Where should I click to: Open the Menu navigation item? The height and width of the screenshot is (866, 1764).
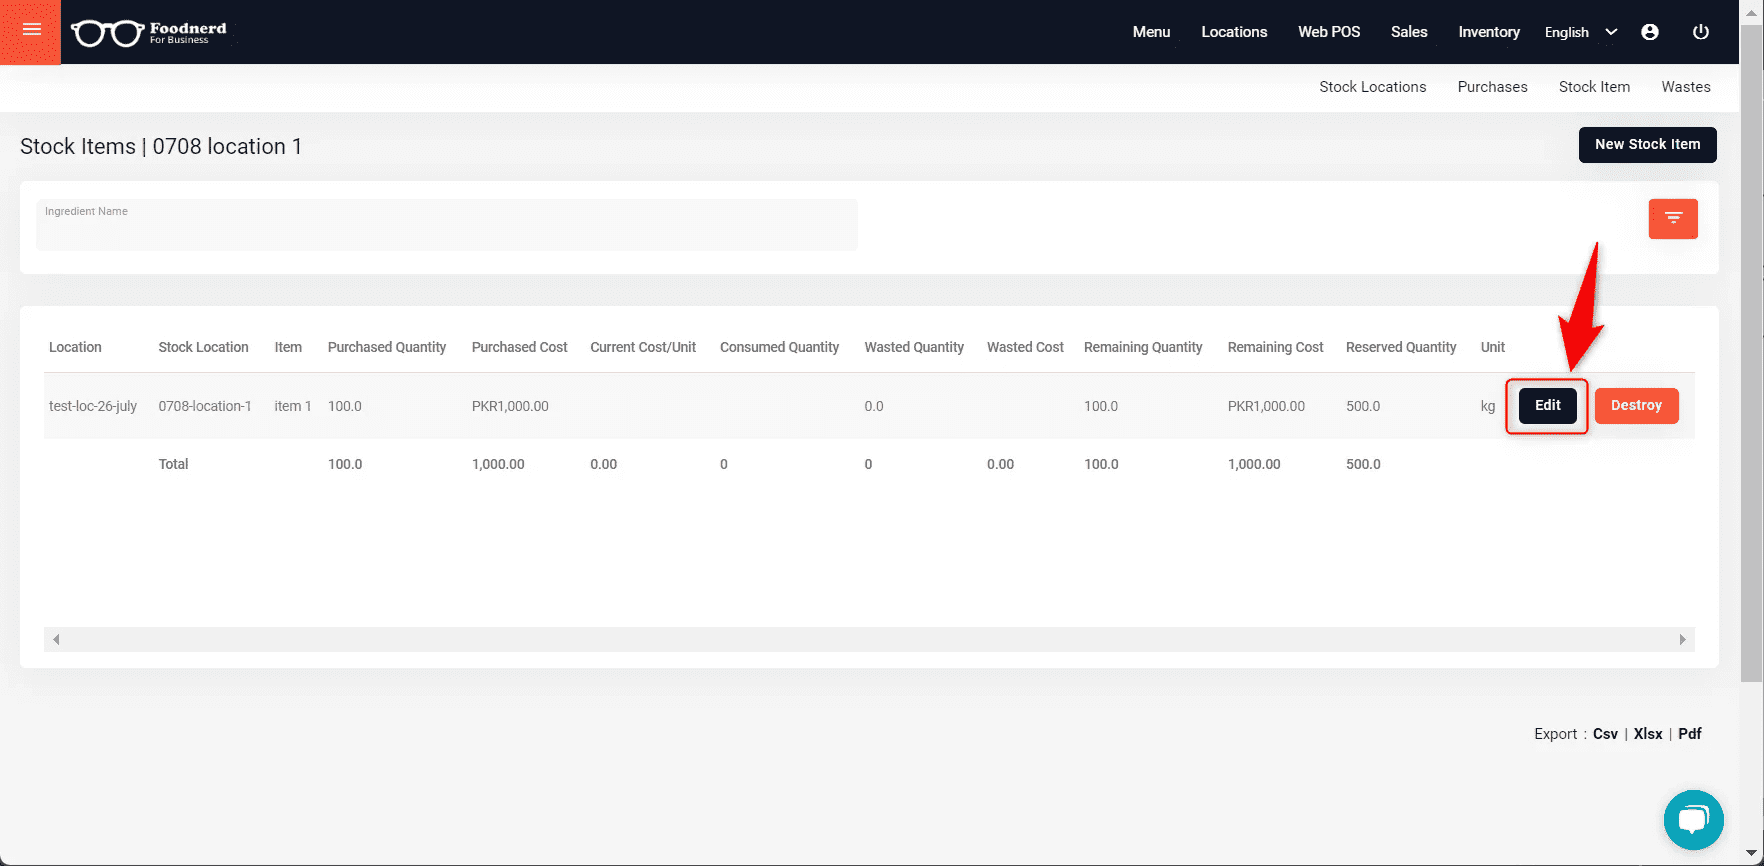pos(1151,32)
